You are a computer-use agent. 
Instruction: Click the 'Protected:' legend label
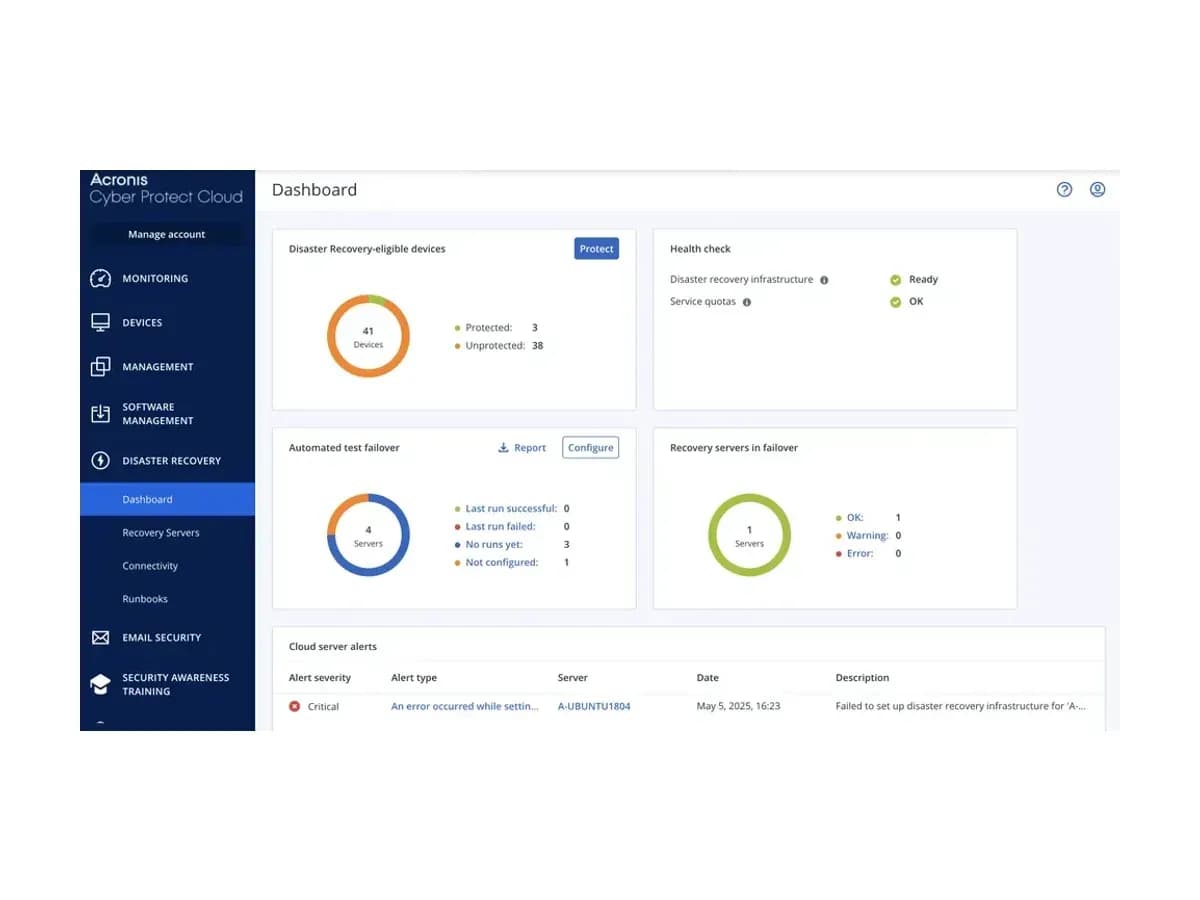coord(488,328)
